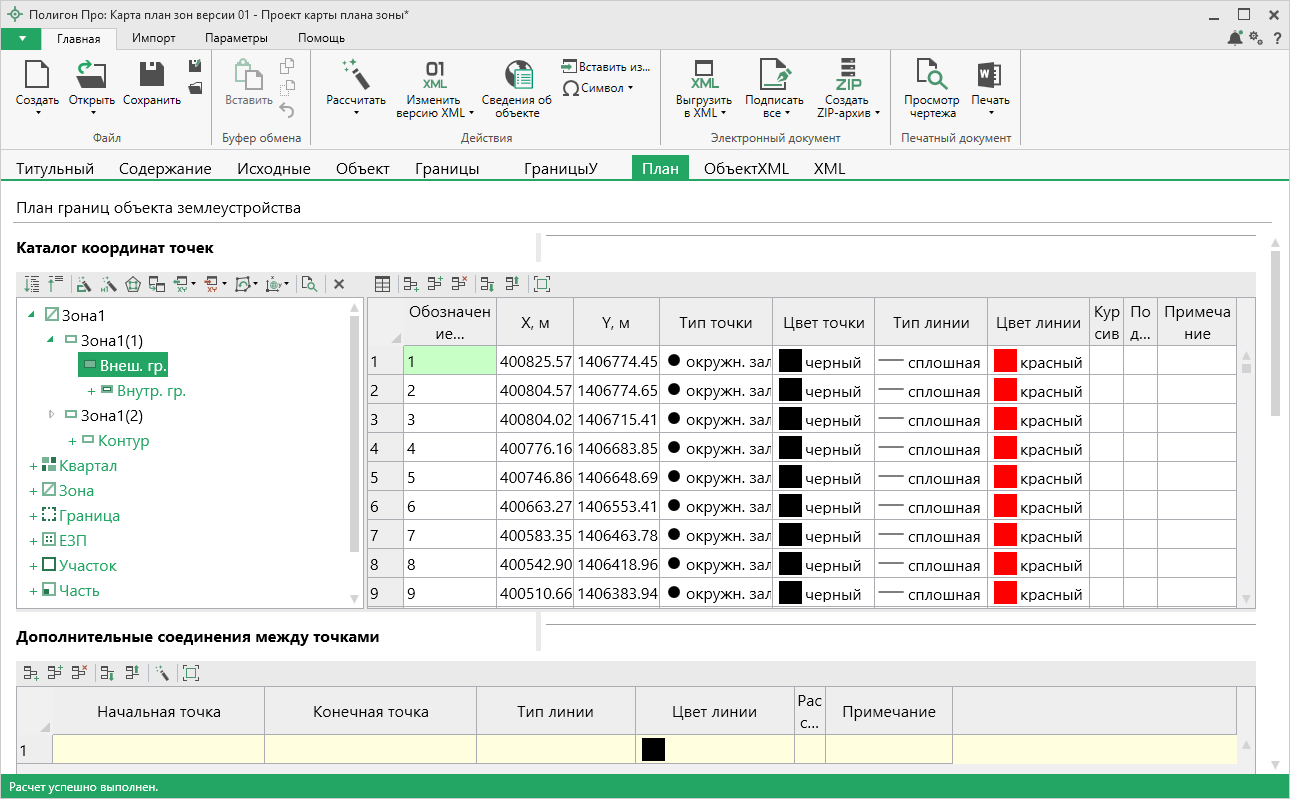
Task: Collapse the Зона1 tree node
Action: (31, 315)
